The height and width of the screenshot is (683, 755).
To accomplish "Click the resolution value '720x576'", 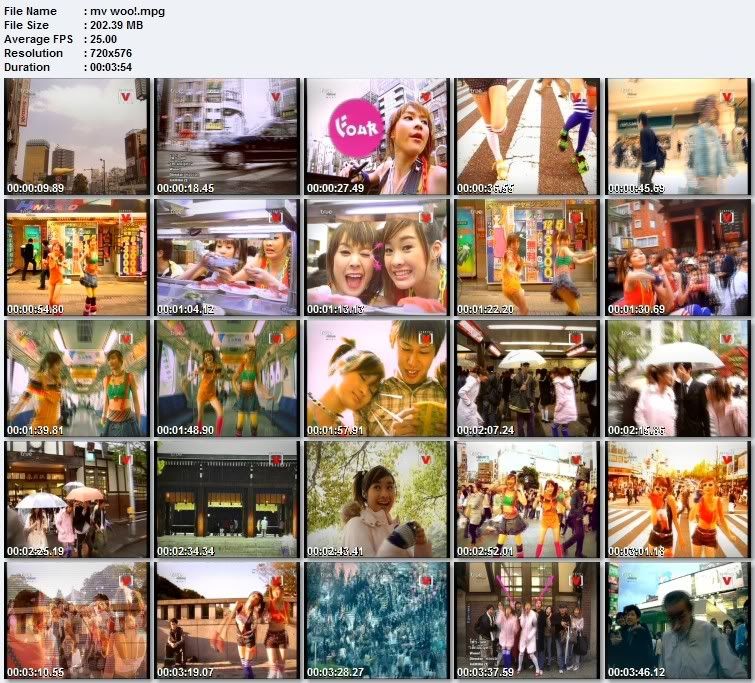I will pyautogui.click(x=111, y=53).
